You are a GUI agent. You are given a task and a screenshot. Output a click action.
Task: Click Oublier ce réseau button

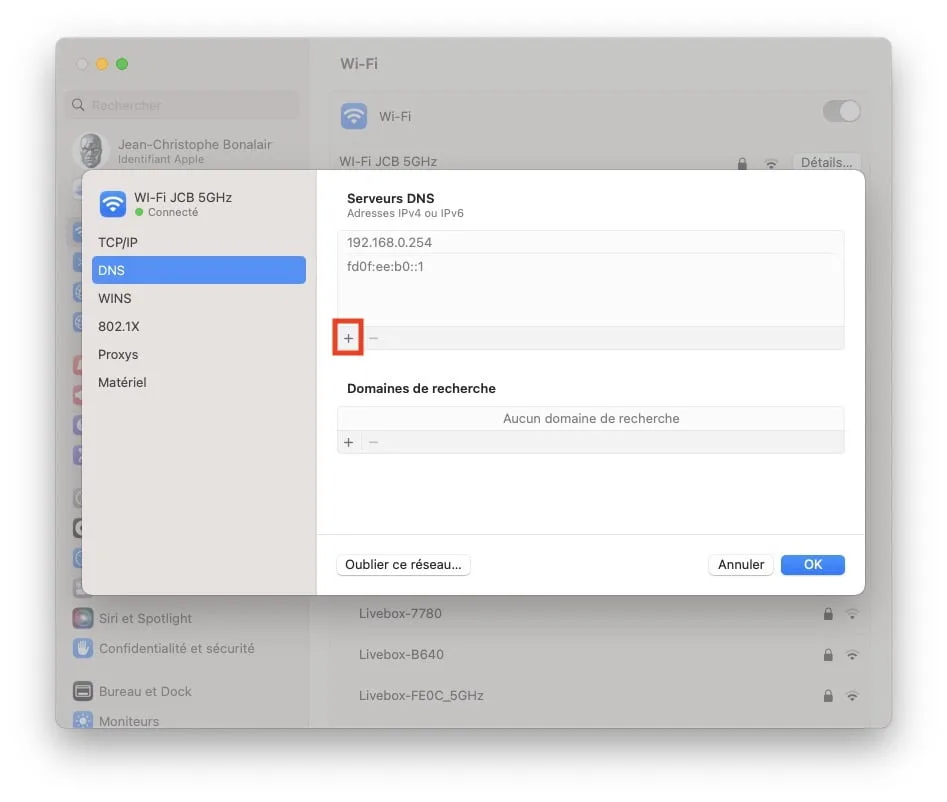[403, 565]
